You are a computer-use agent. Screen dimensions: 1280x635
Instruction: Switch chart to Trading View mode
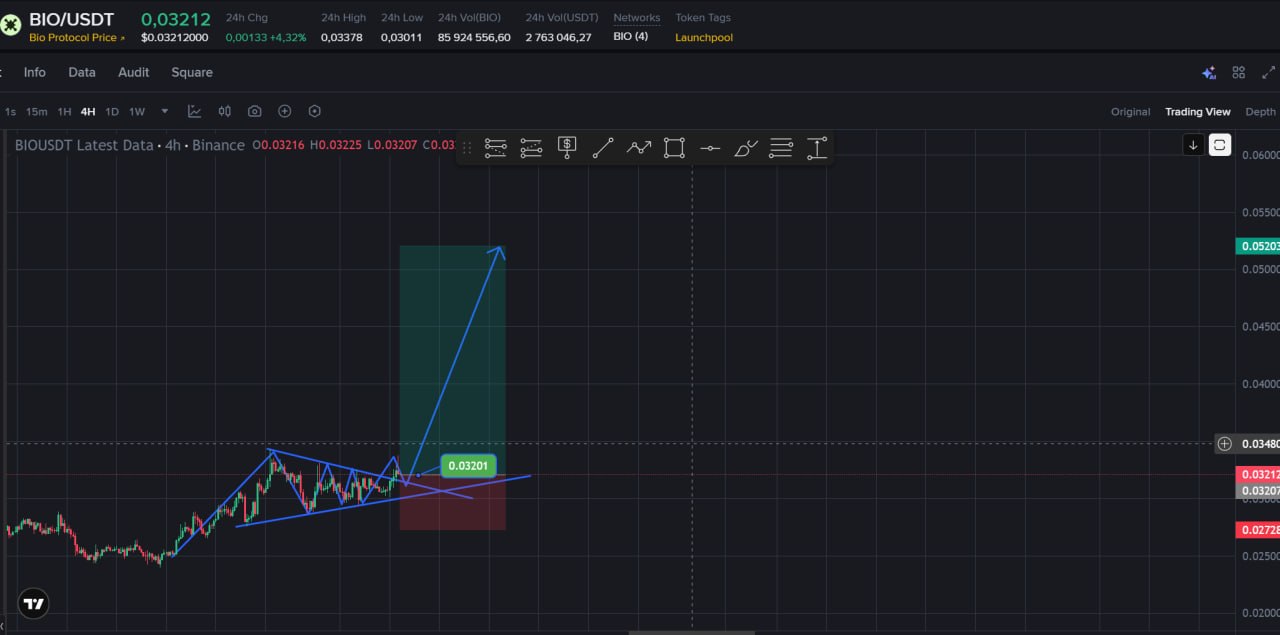click(x=1198, y=112)
